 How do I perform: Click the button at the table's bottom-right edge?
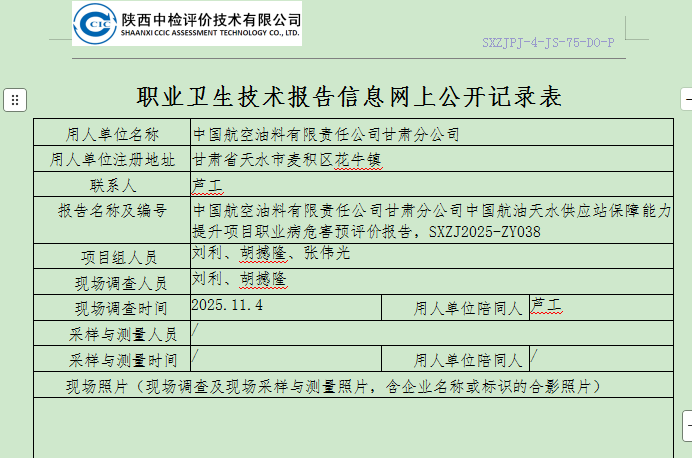click(x=686, y=424)
